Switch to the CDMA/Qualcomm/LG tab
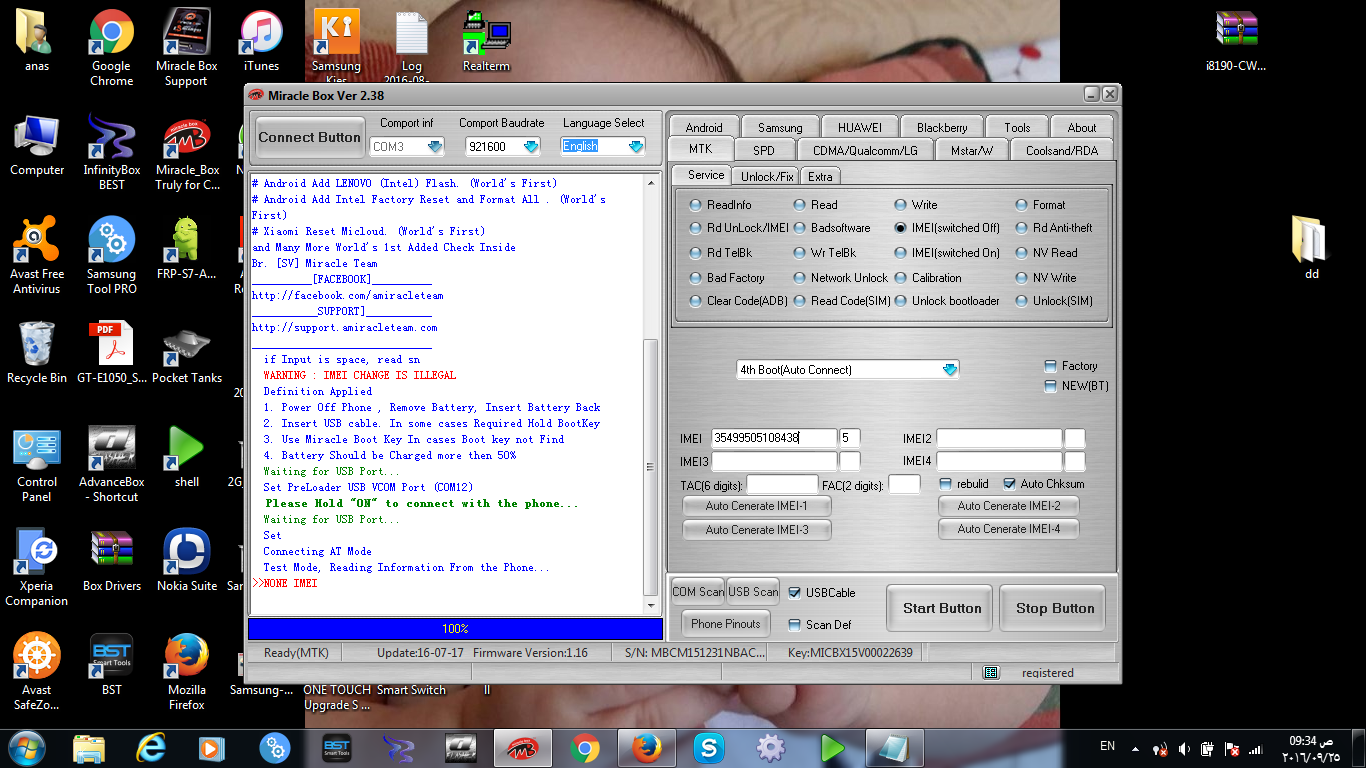 pyautogui.click(x=865, y=150)
